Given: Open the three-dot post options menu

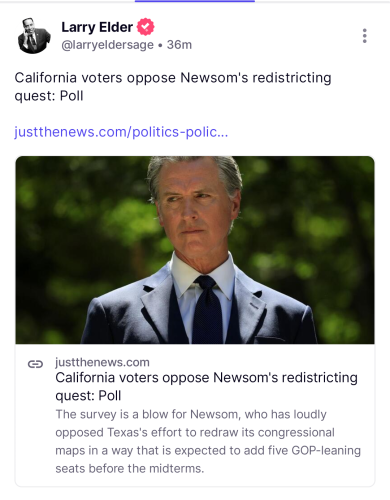Looking at the screenshot, I should click(x=364, y=36).
